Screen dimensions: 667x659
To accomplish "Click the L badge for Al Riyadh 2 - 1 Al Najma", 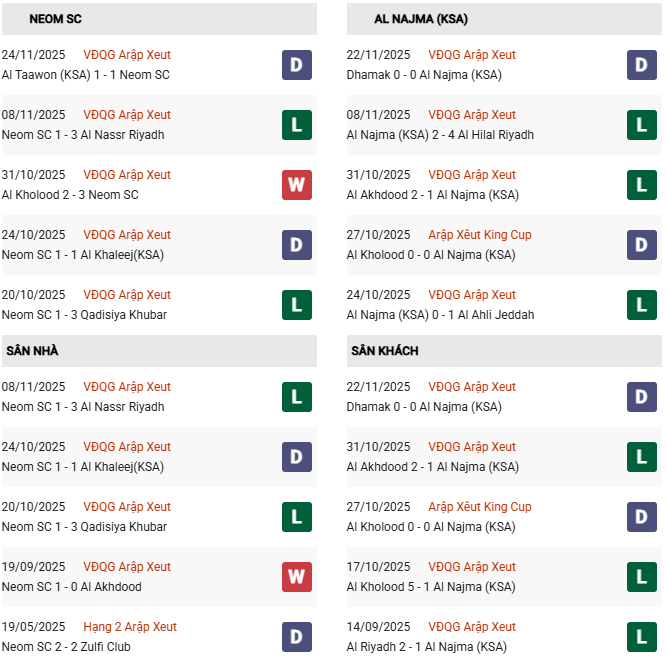I will (x=641, y=637).
